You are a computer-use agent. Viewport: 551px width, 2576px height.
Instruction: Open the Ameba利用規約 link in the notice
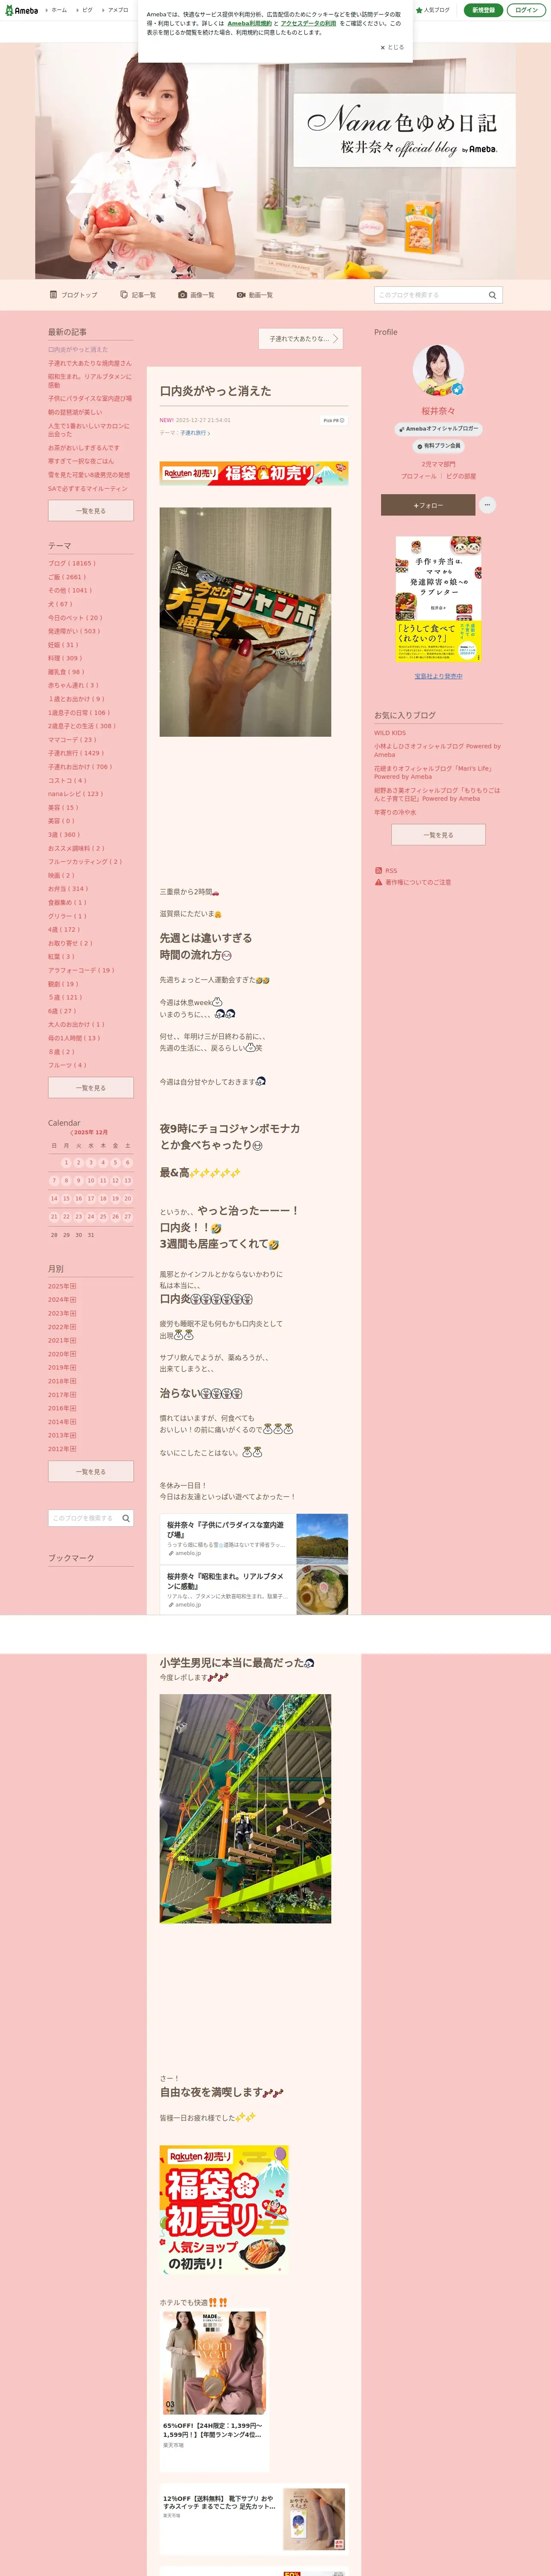[249, 23]
